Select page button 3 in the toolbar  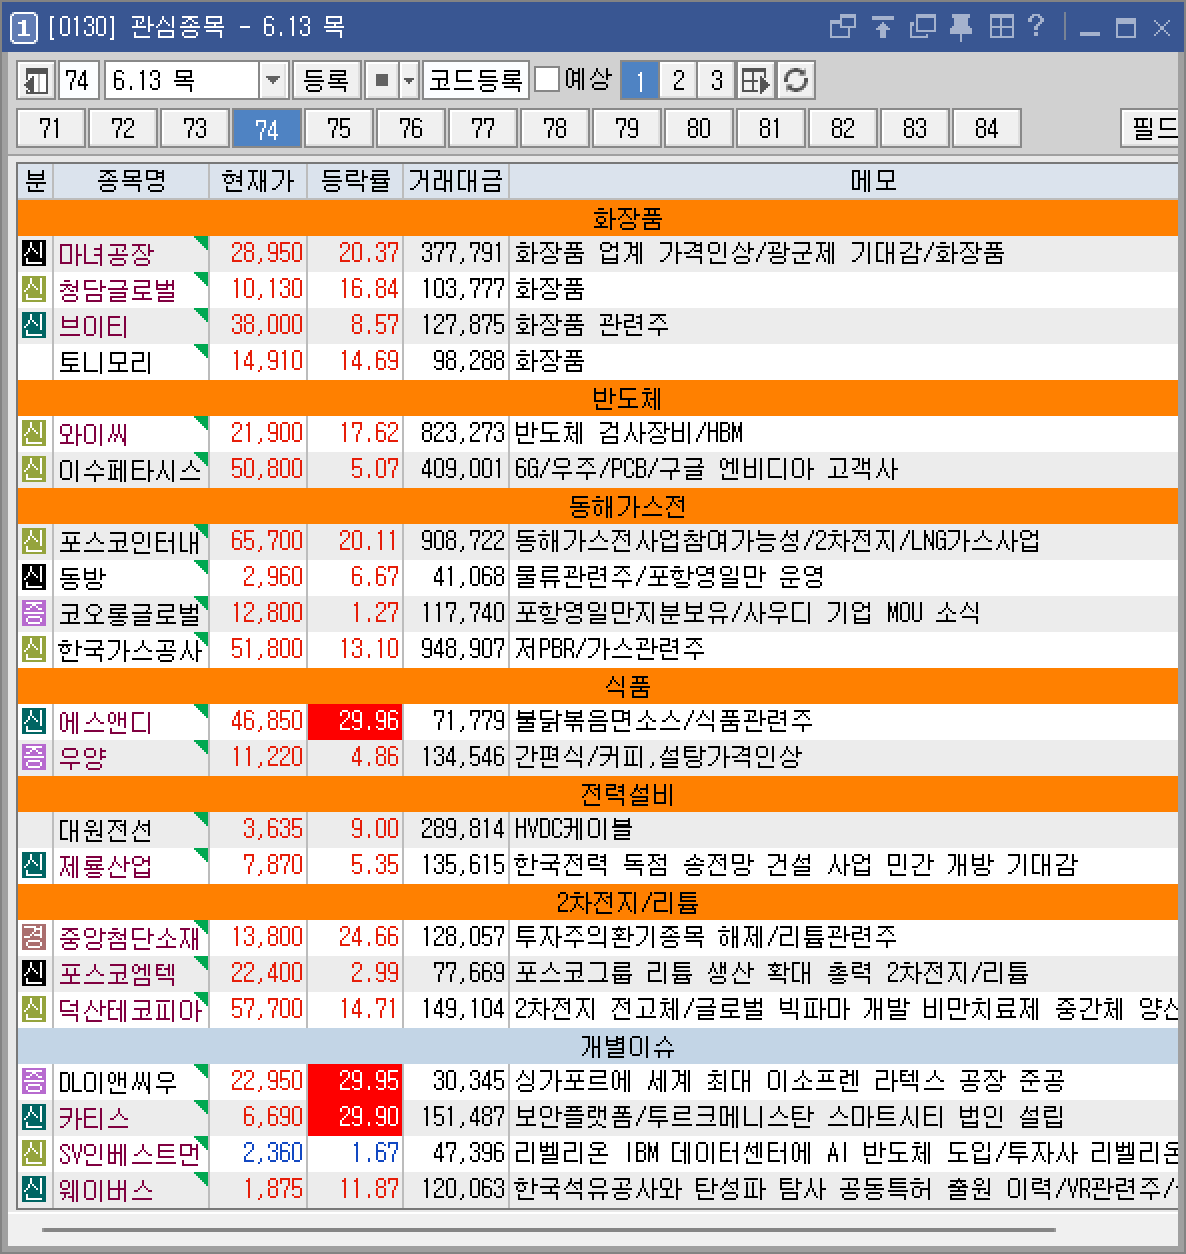(x=717, y=80)
